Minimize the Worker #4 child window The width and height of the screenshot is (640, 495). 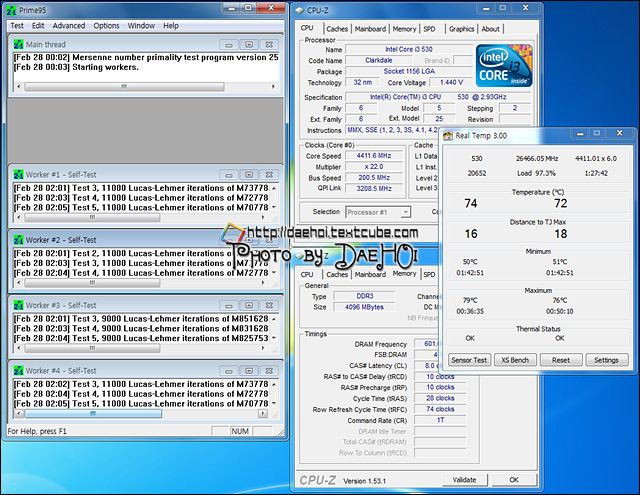[229, 371]
